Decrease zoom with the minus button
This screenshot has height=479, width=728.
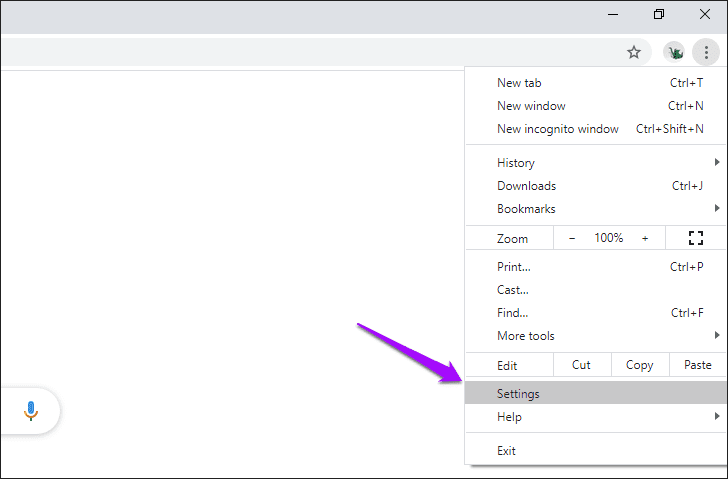point(572,238)
